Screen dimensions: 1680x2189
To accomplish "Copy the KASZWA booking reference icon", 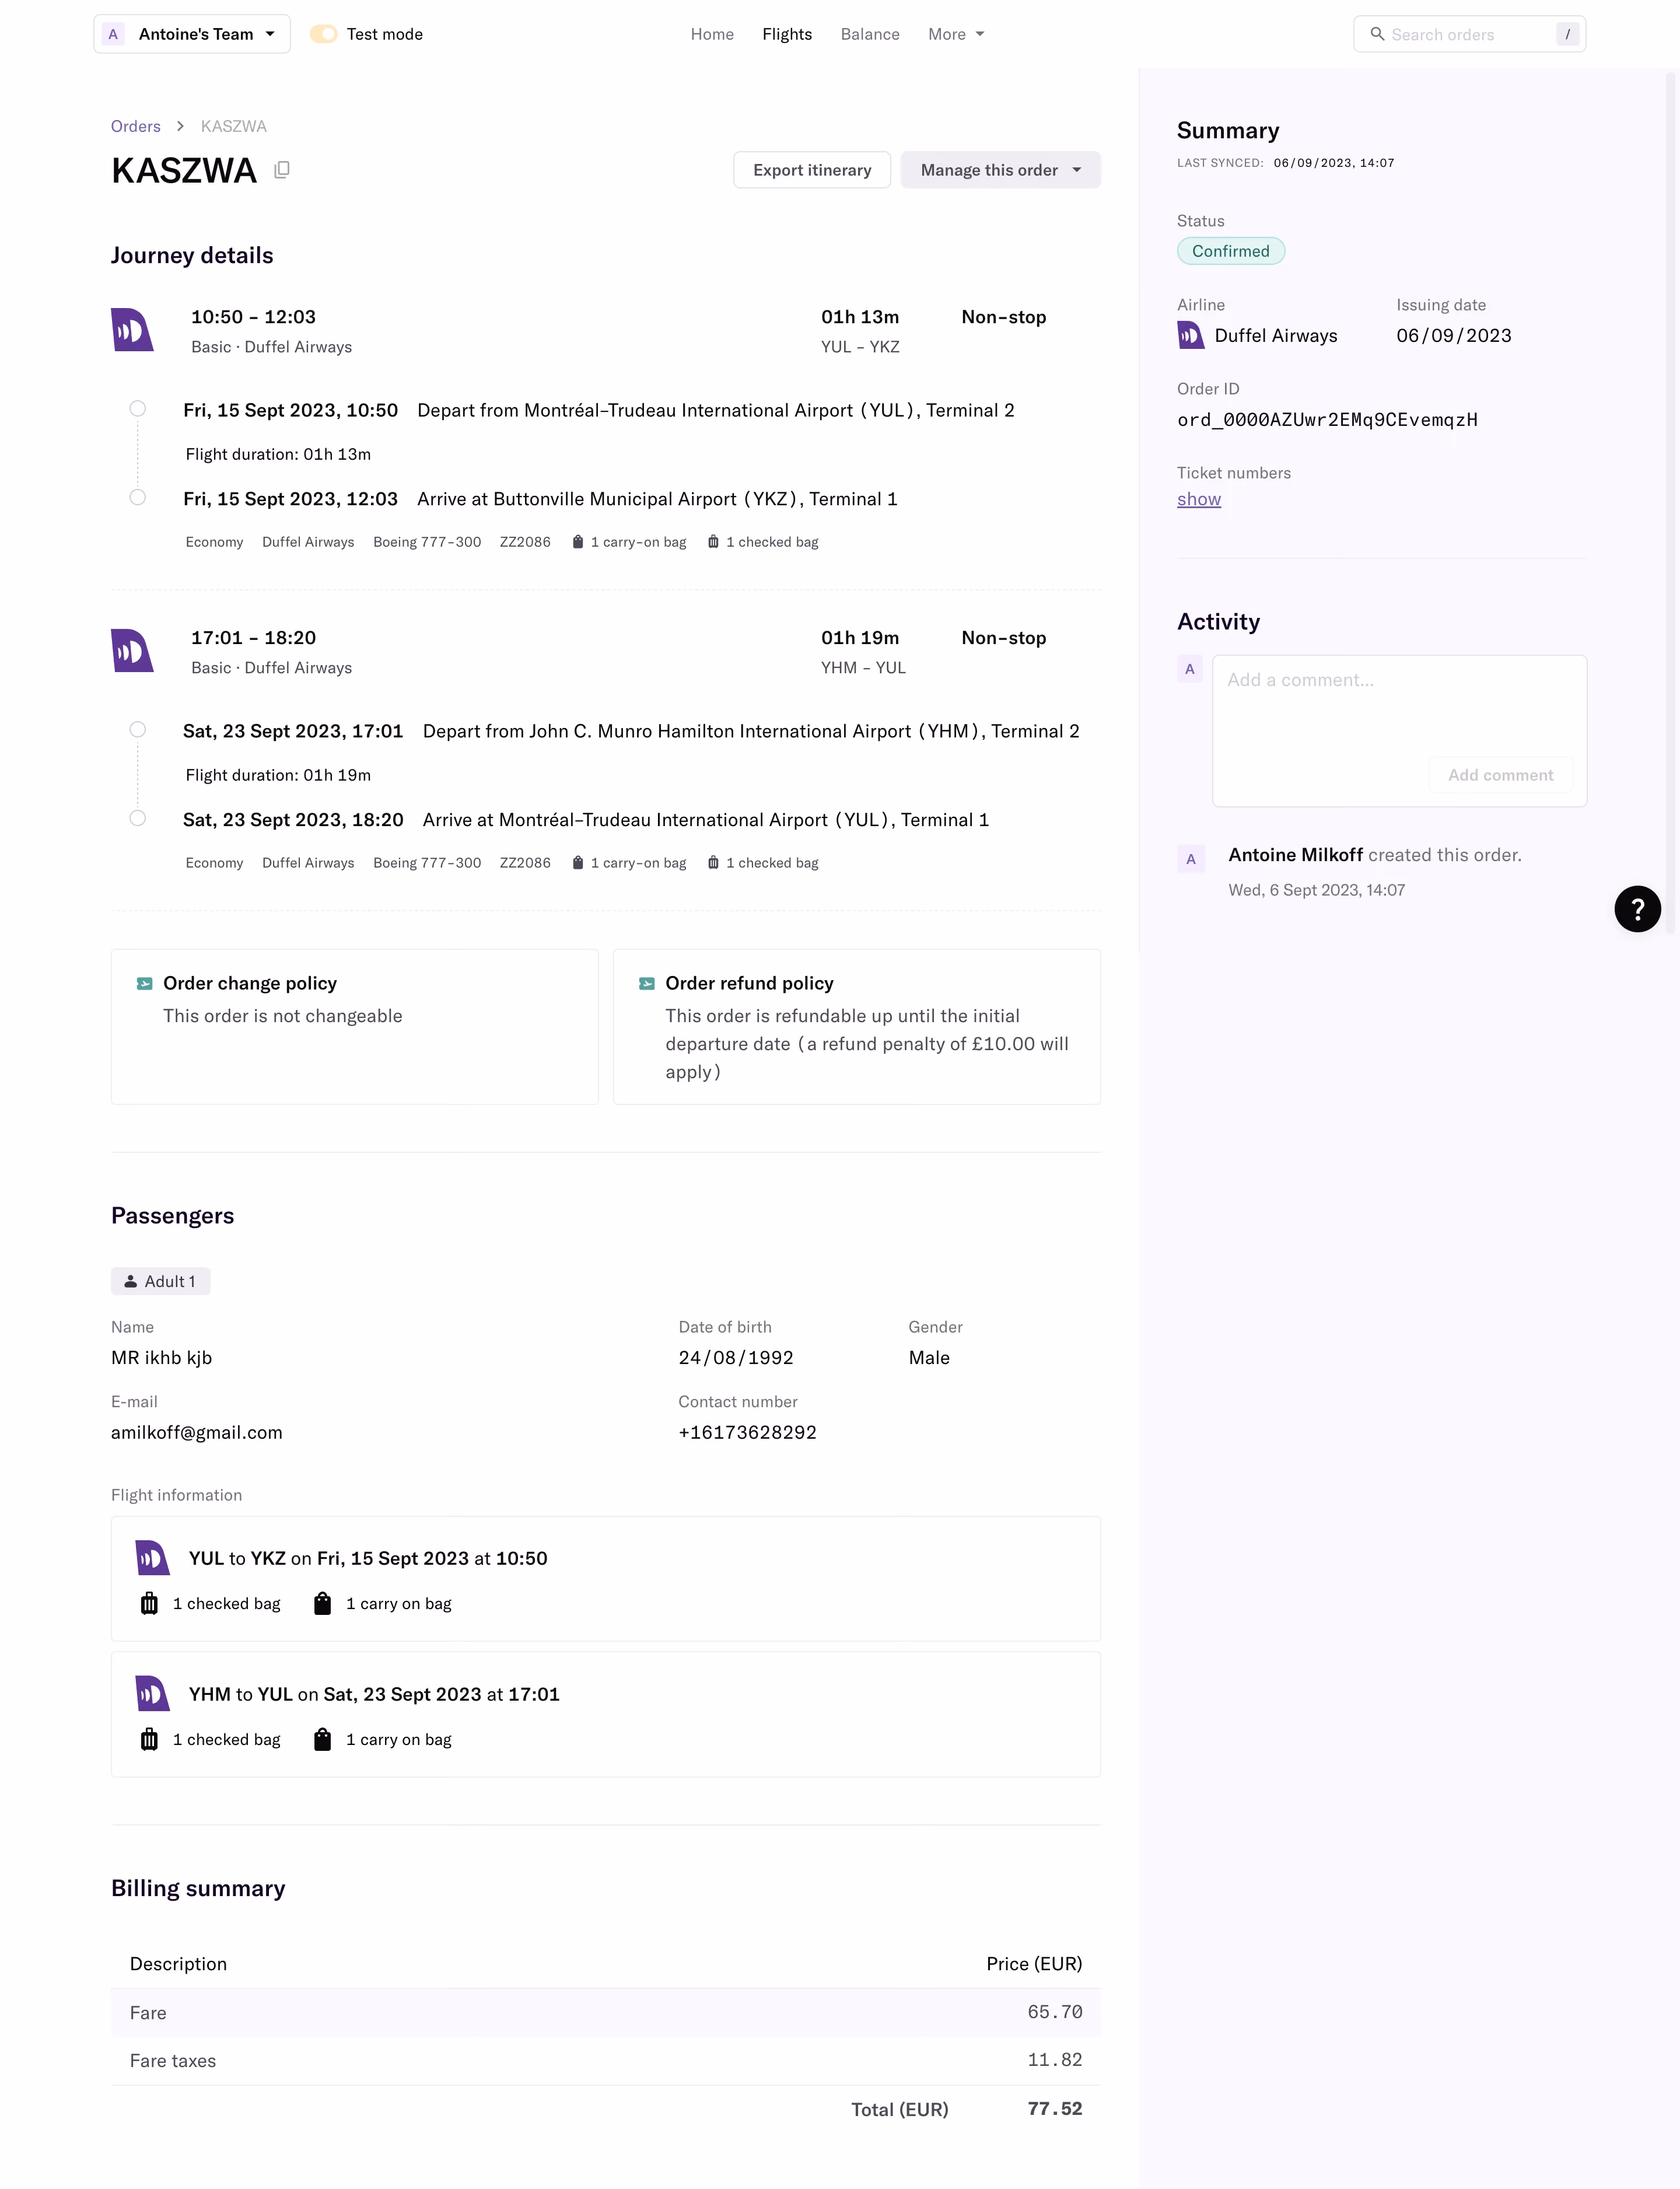I will 282,170.
